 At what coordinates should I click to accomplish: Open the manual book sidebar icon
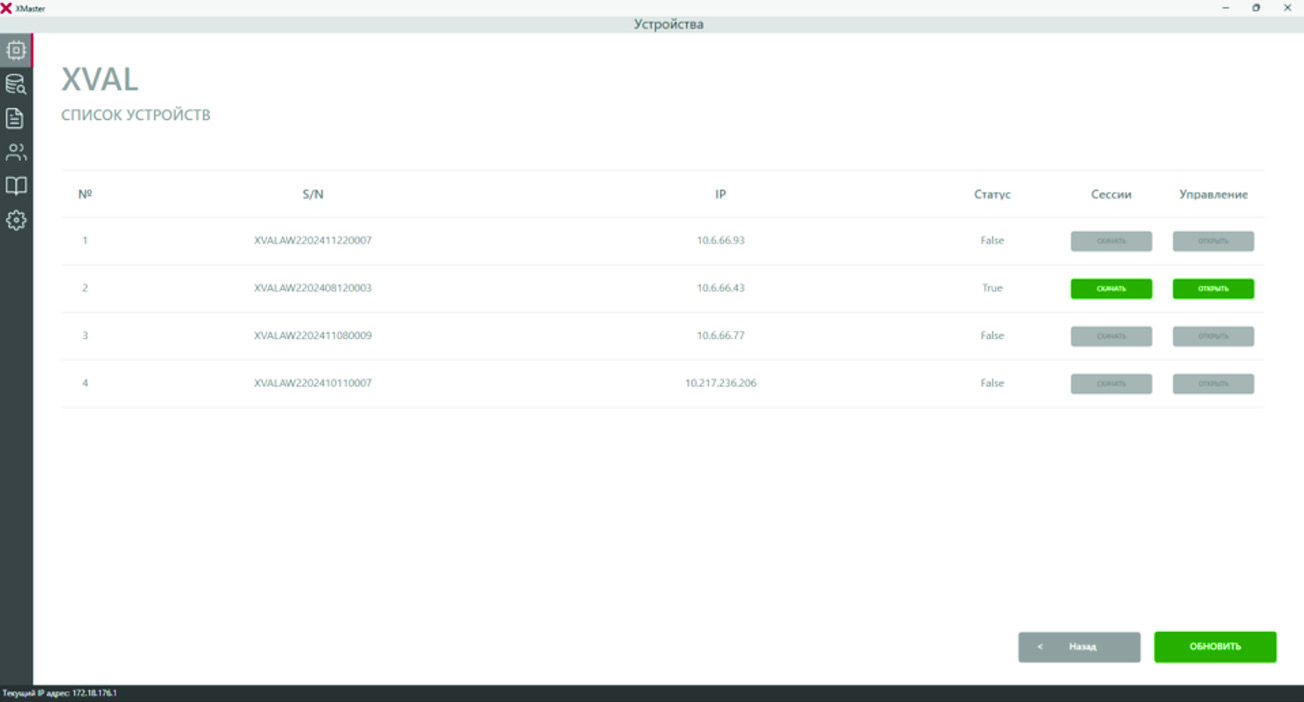pyautogui.click(x=16, y=186)
